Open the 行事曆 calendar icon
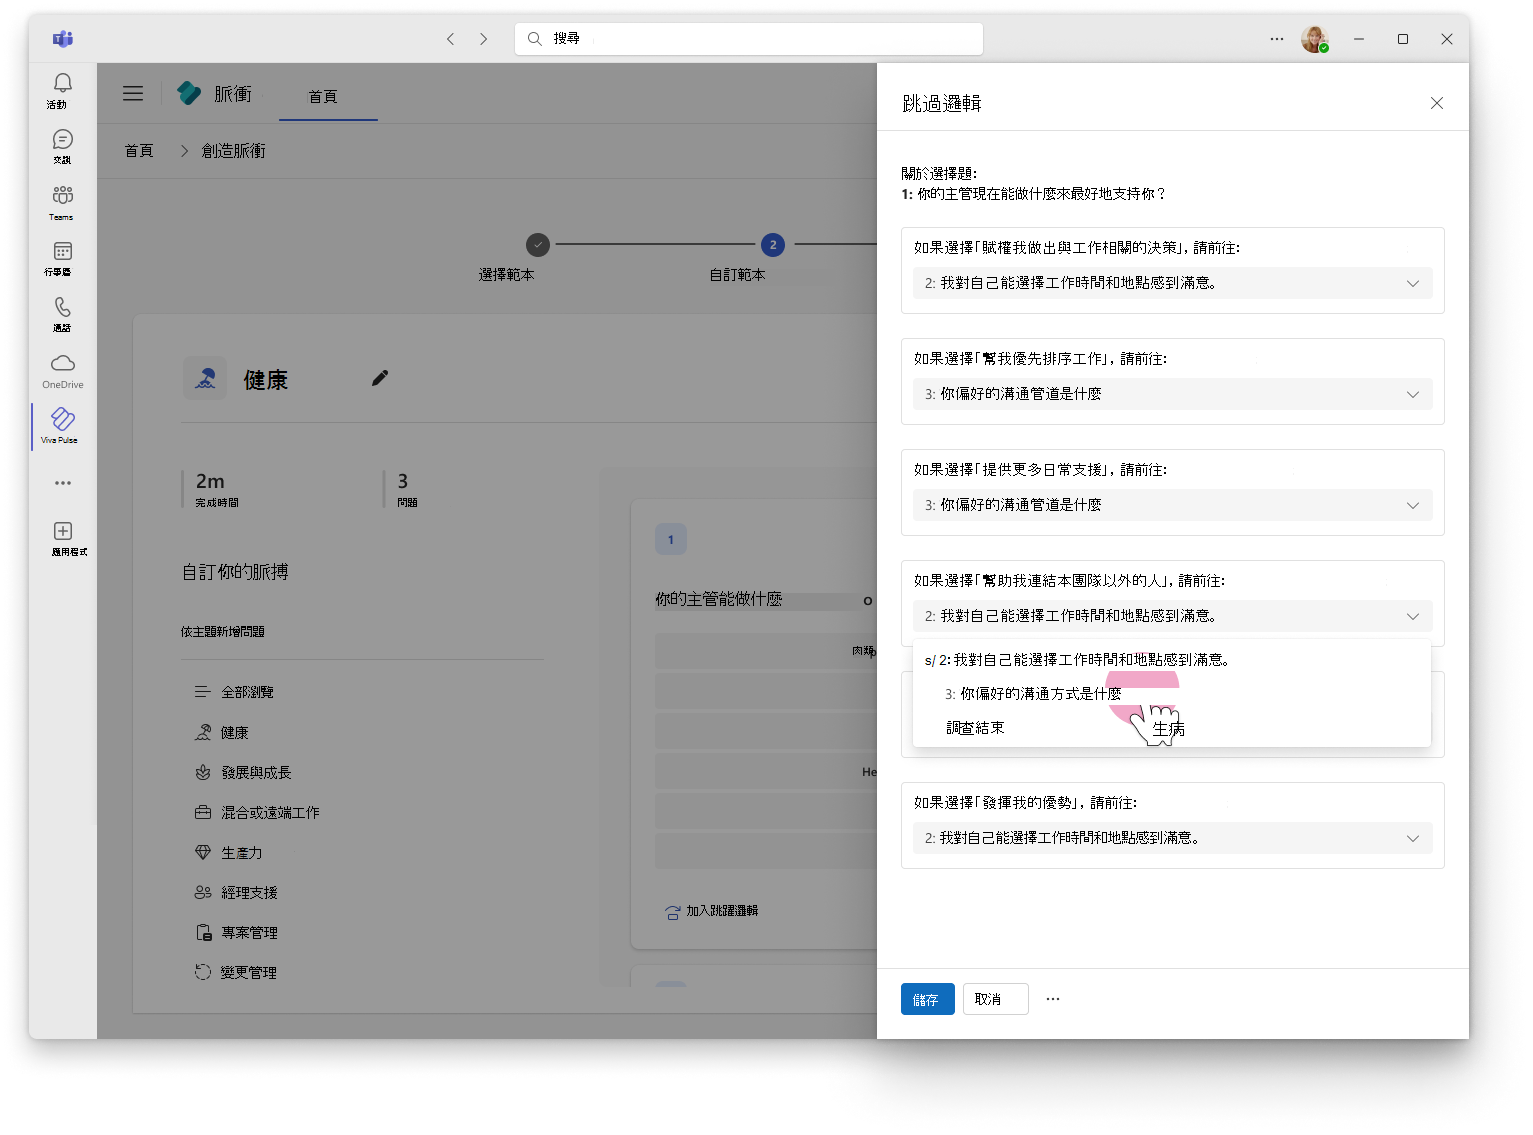This screenshot has width=1533, height=1135. tap(61, 256)
